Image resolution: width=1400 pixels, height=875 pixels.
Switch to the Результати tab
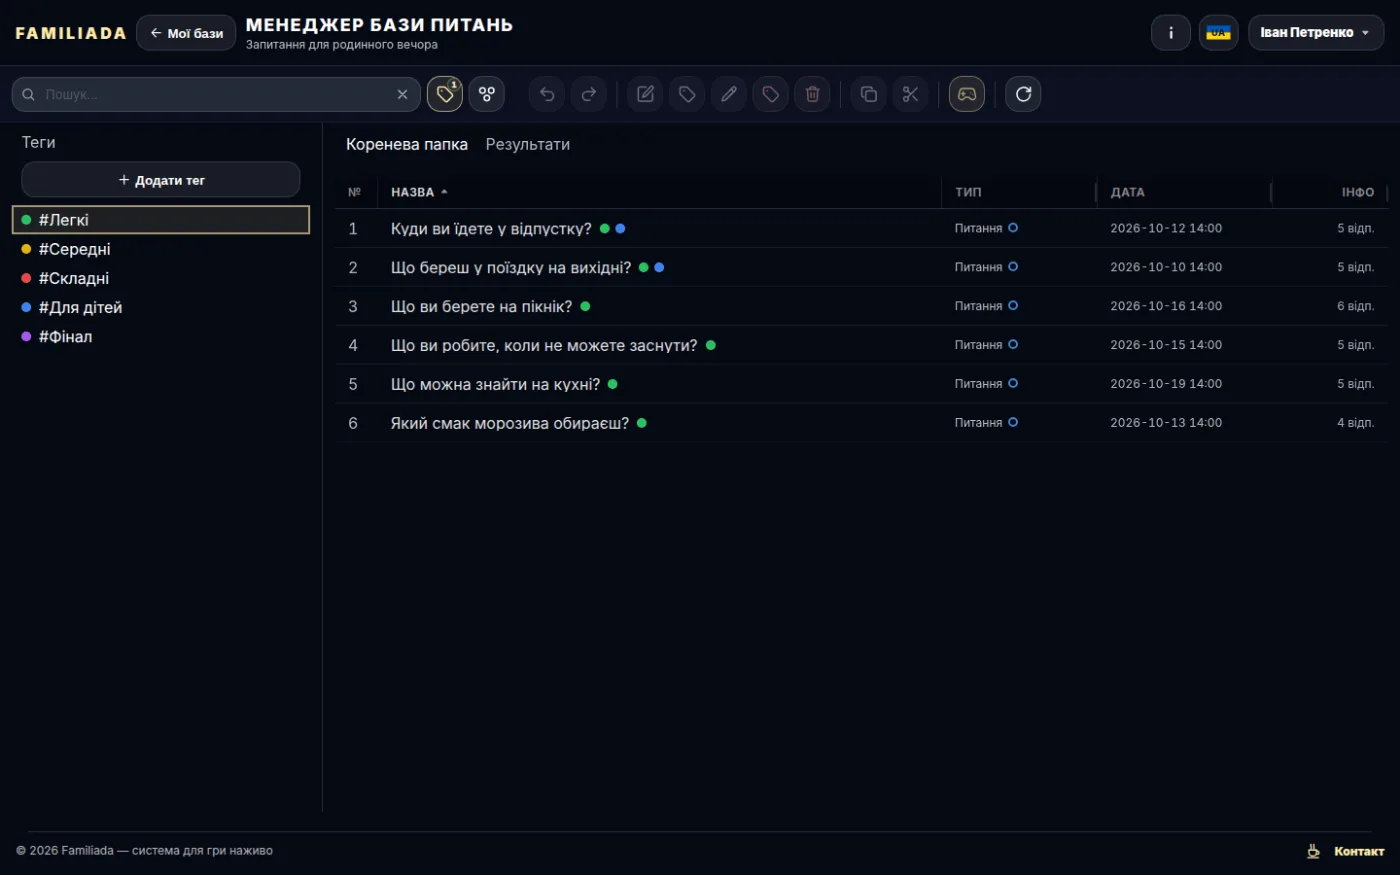coord(528,144)
